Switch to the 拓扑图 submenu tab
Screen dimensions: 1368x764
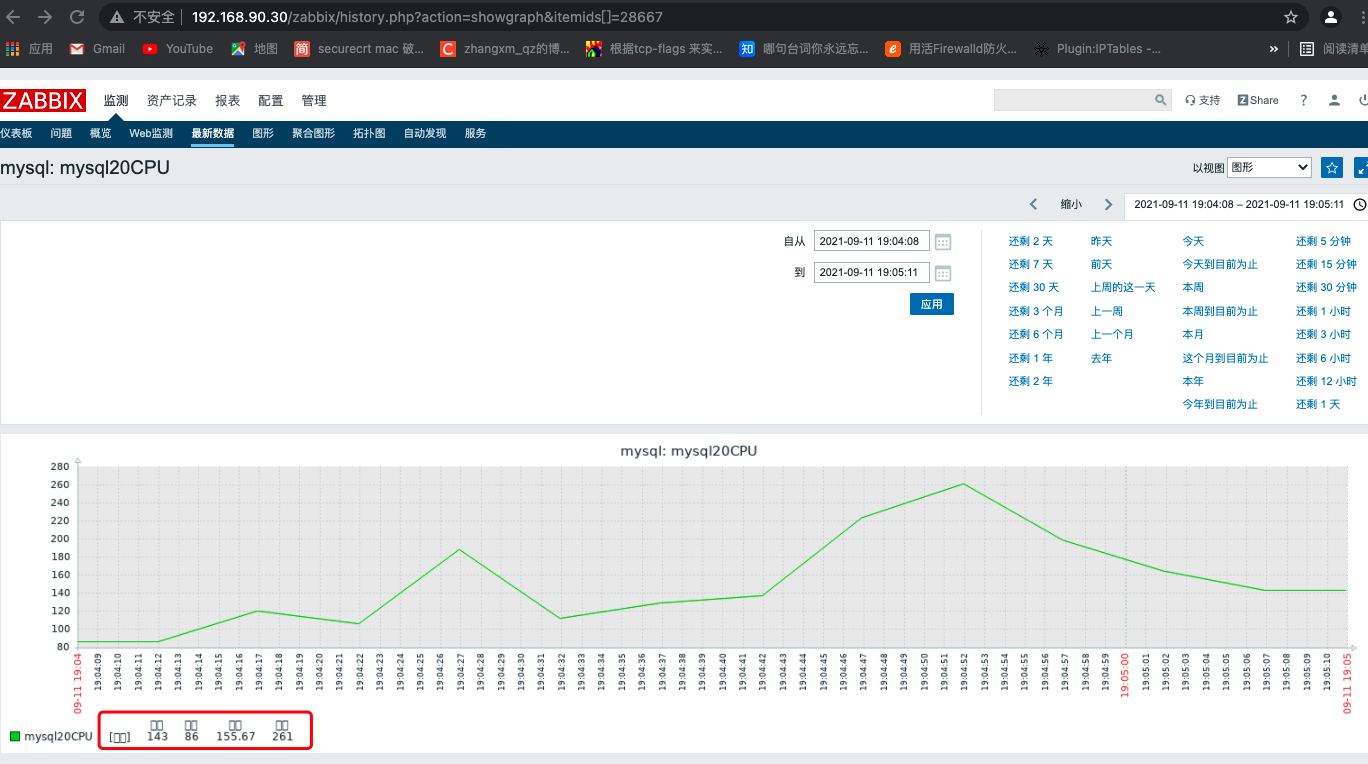[x=369, y=133]
